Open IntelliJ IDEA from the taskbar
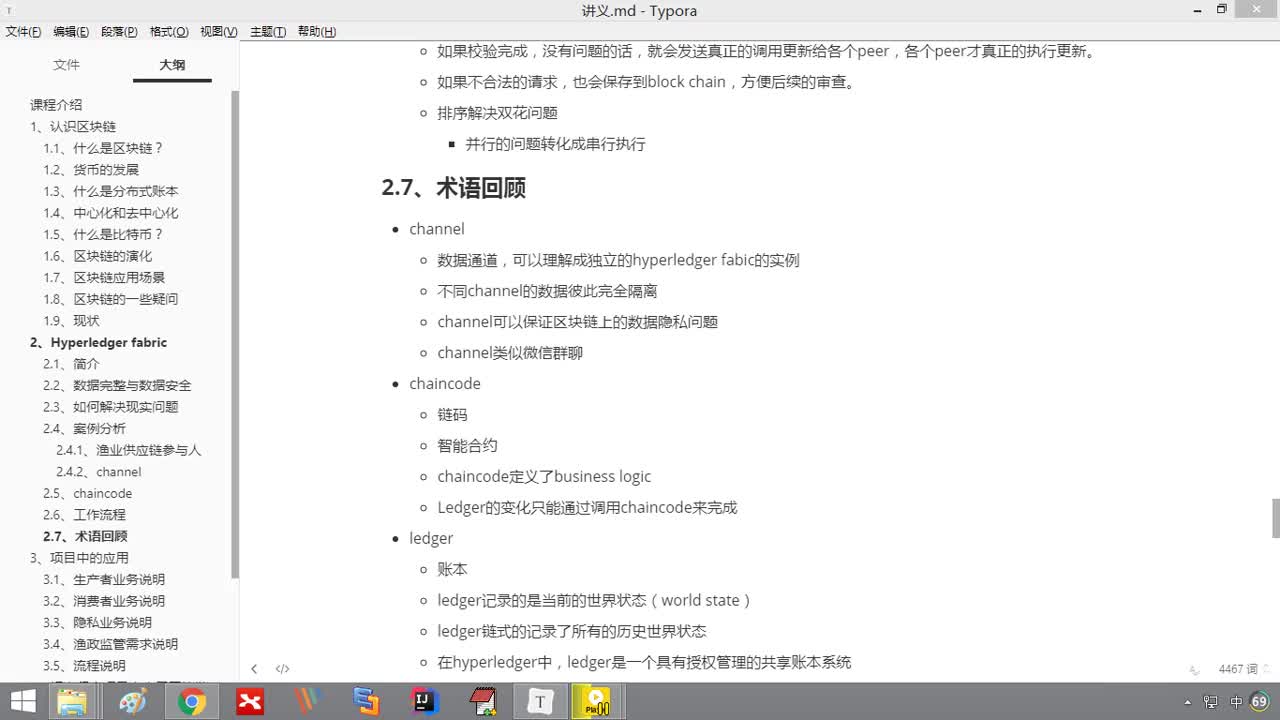 pyautogui.click(x=425, y=702)
